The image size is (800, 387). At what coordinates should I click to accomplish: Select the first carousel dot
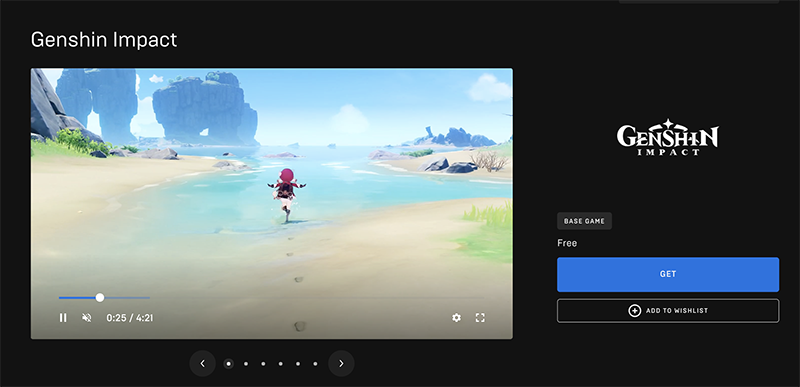[229, 364]
